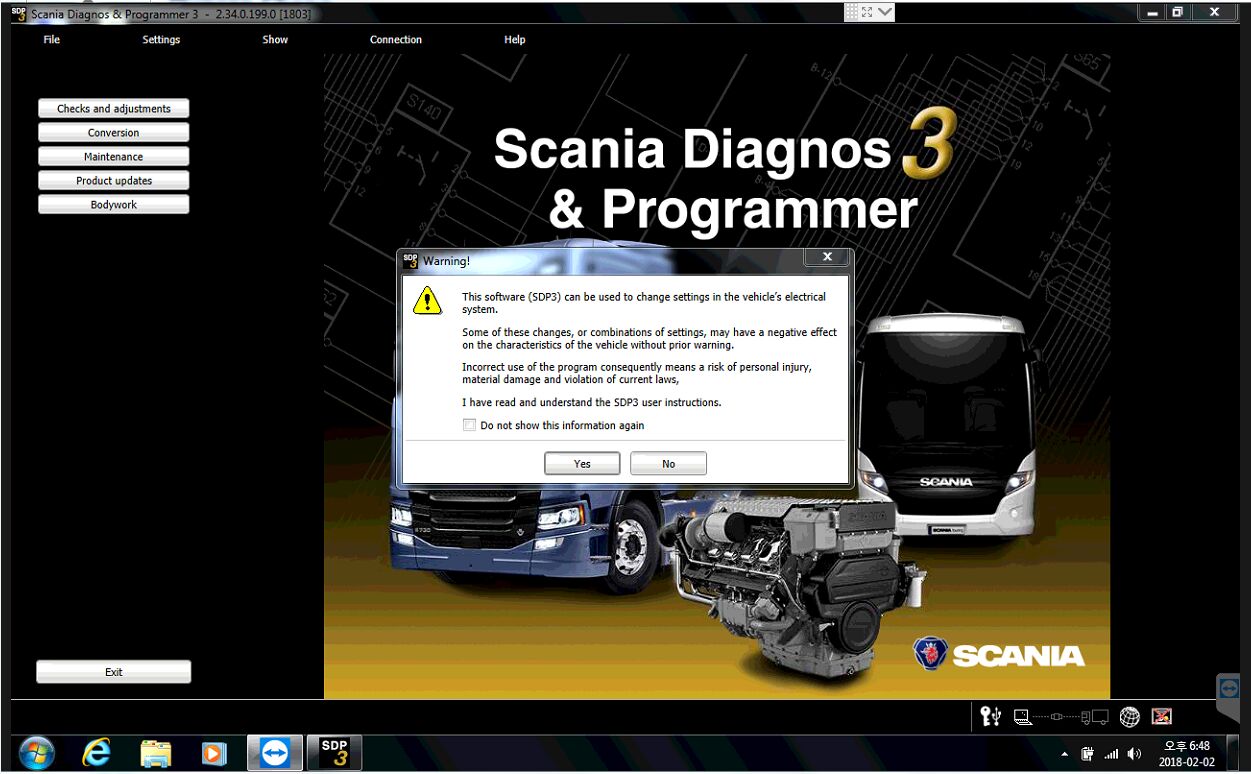
Task: Click the Exit button
Action: click(114, 672)
